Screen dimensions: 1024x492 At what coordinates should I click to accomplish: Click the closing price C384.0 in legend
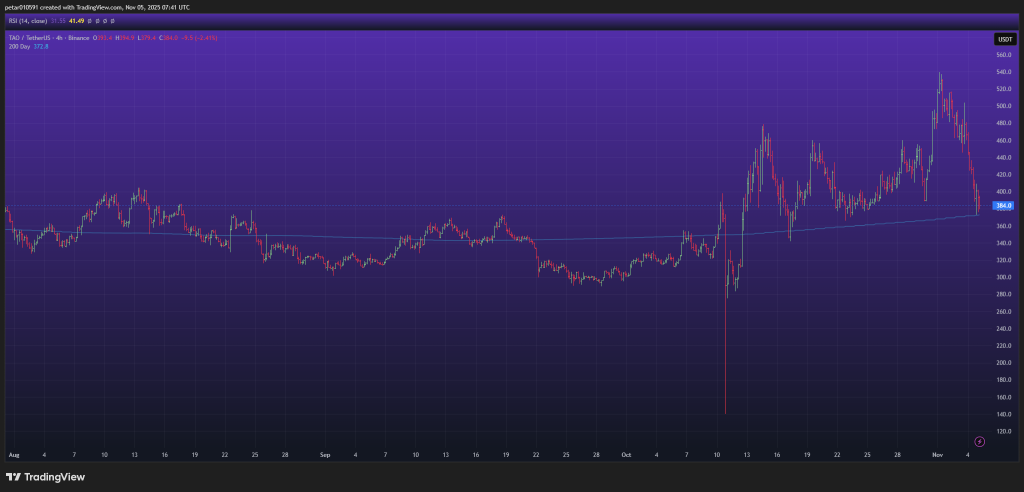pos(170,38)
